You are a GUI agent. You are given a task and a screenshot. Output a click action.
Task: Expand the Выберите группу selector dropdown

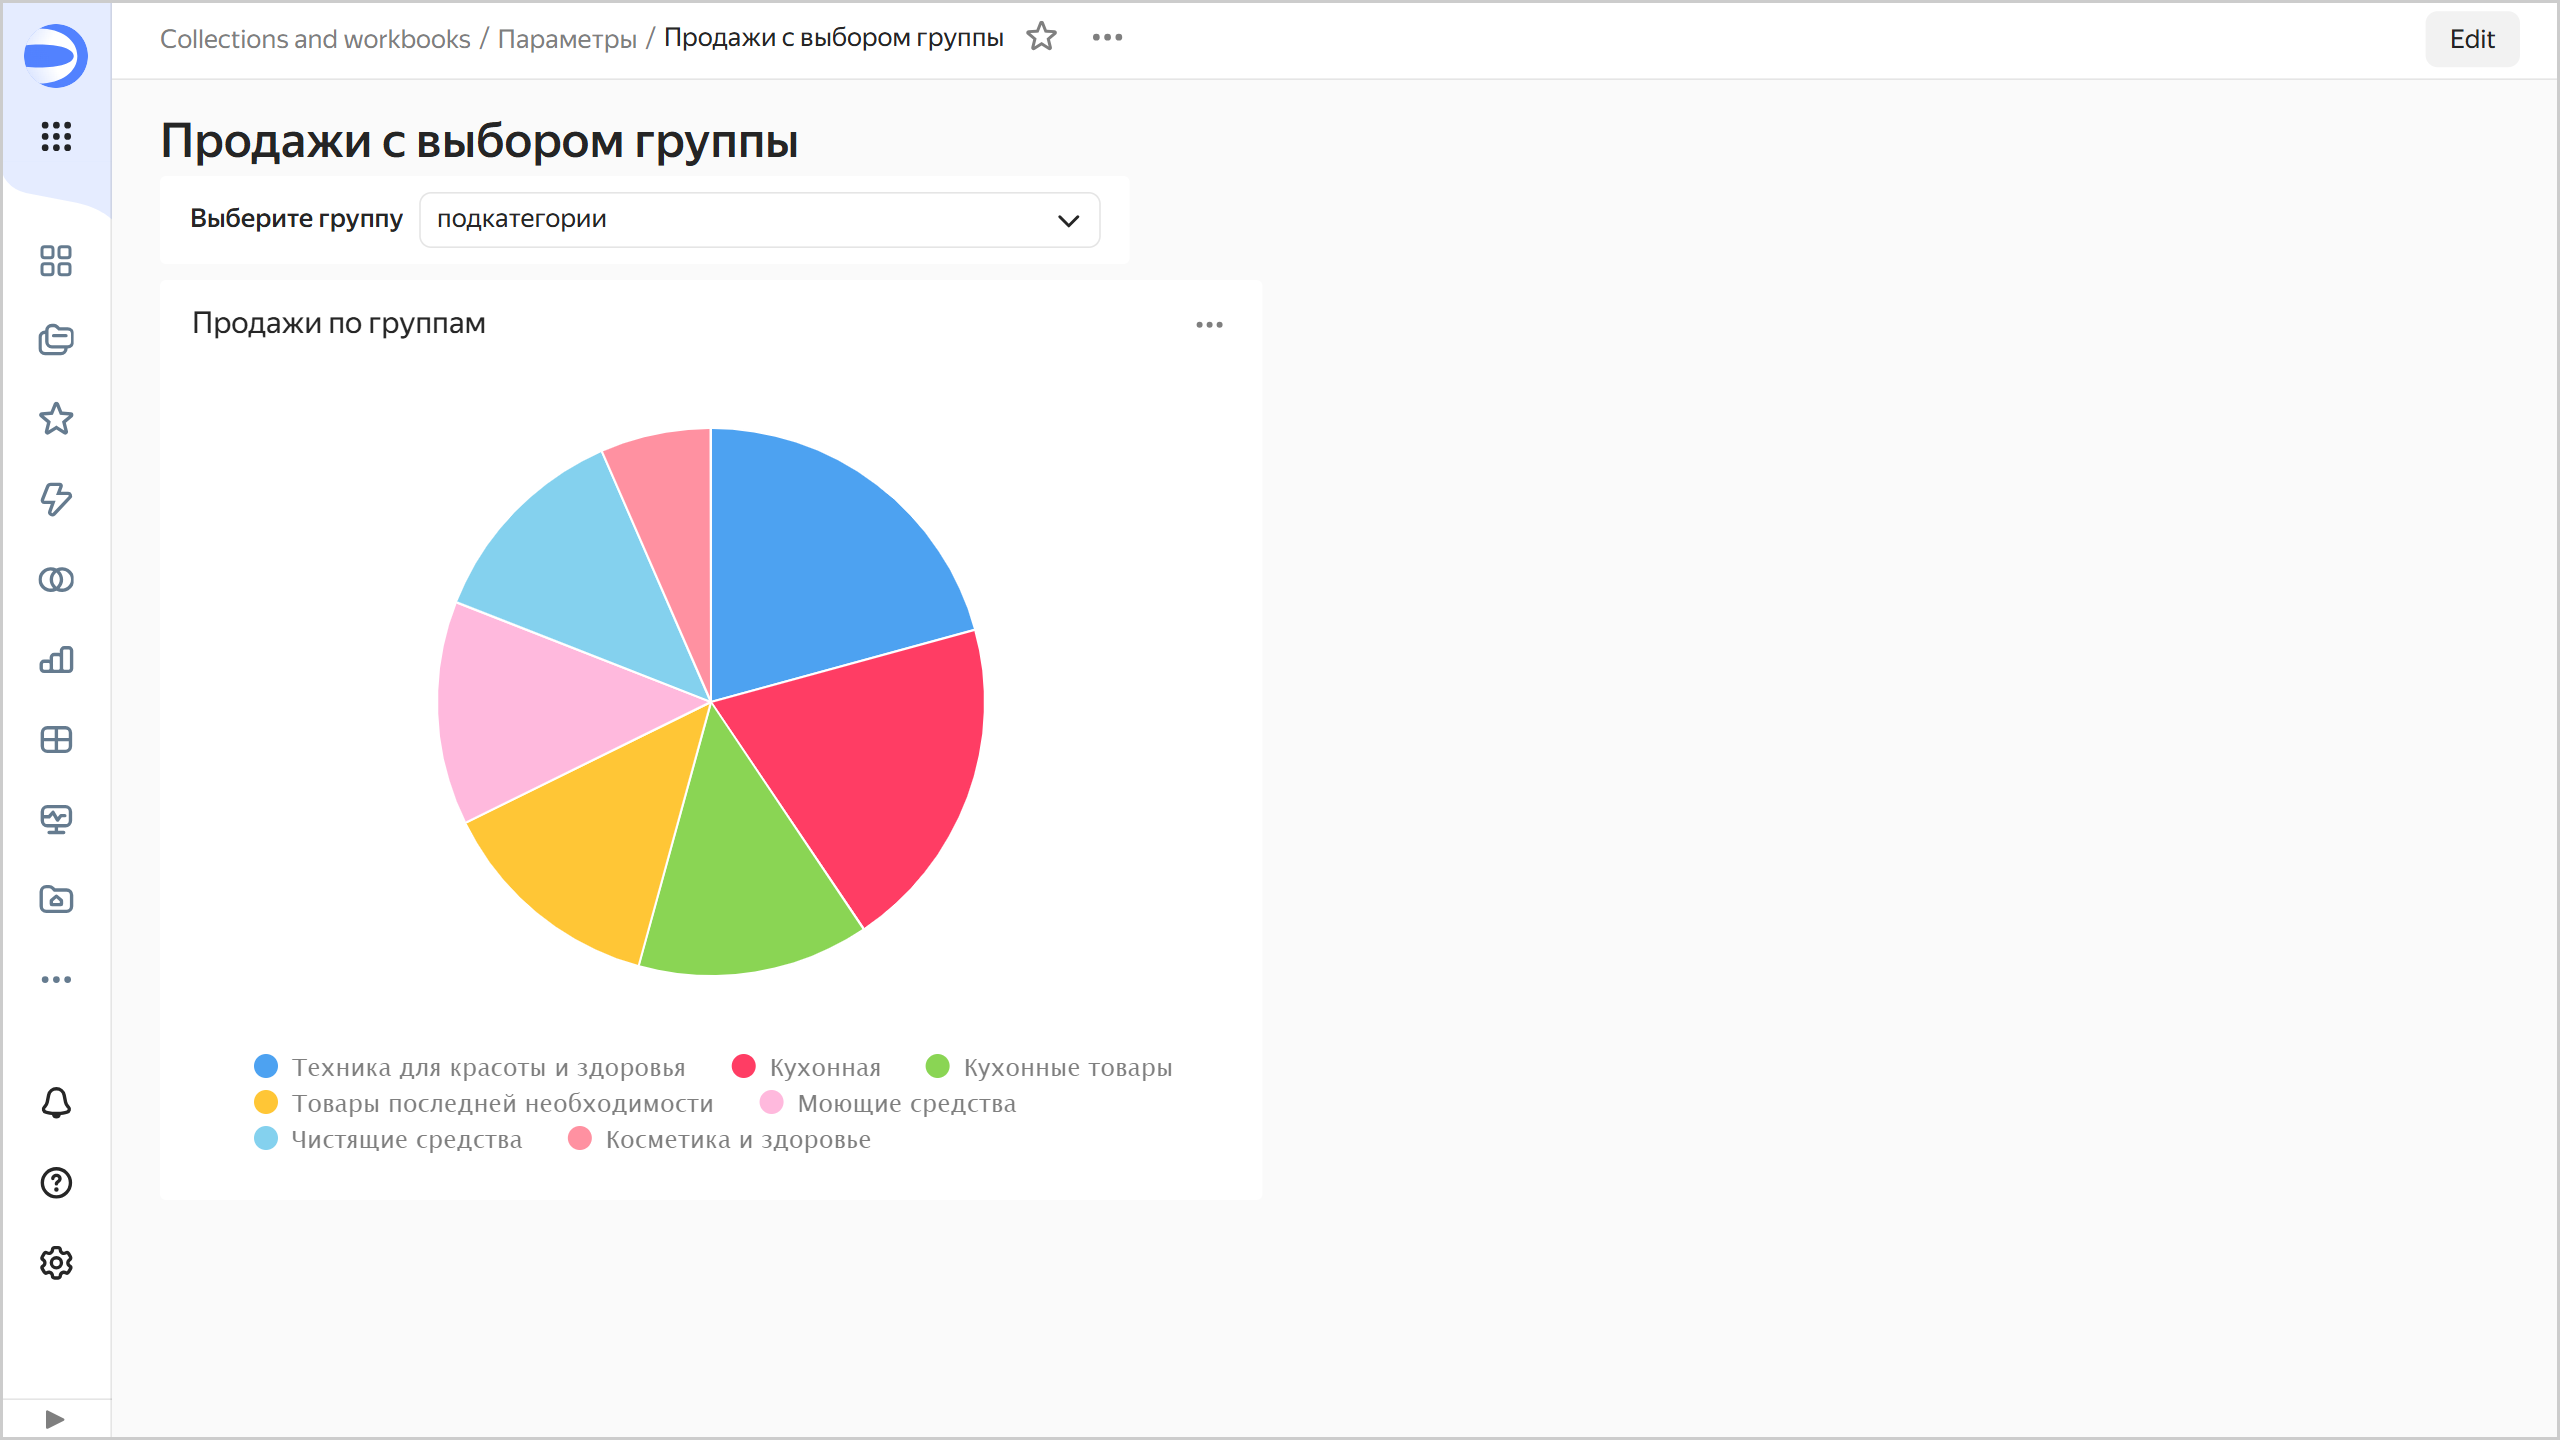[x=759, y=220]
